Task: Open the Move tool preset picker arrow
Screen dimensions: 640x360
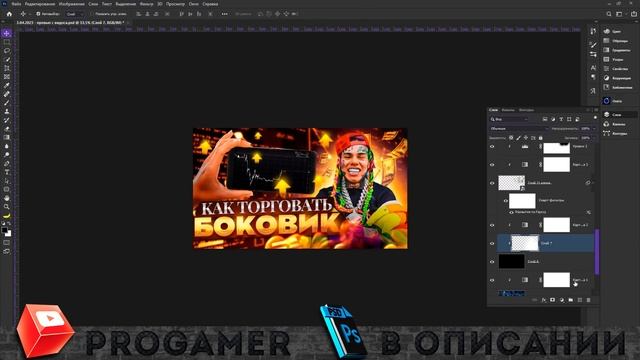Action: tap(29, 14)
